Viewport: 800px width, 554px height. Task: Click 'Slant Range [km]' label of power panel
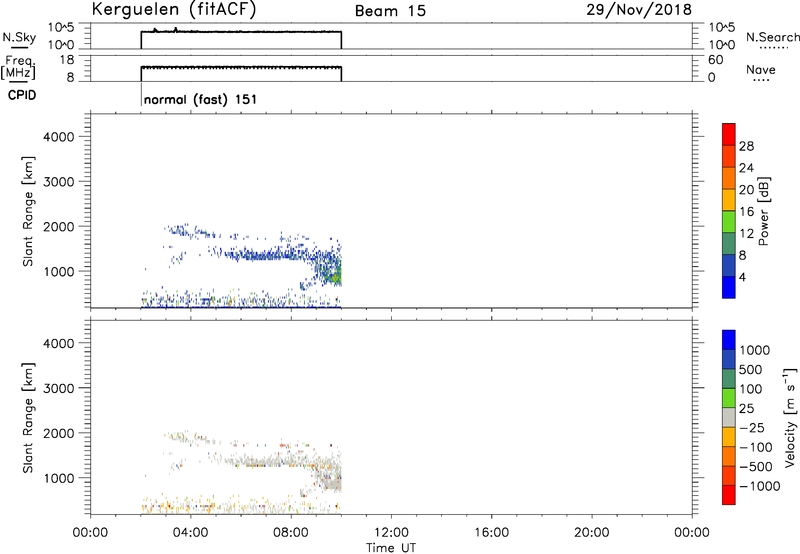(28, 211)
